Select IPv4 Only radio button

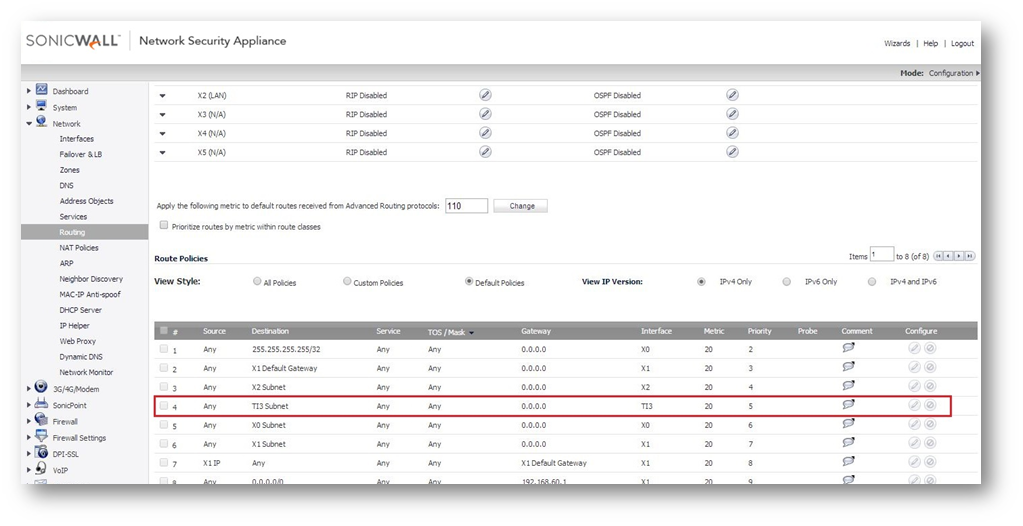(701, 282)
